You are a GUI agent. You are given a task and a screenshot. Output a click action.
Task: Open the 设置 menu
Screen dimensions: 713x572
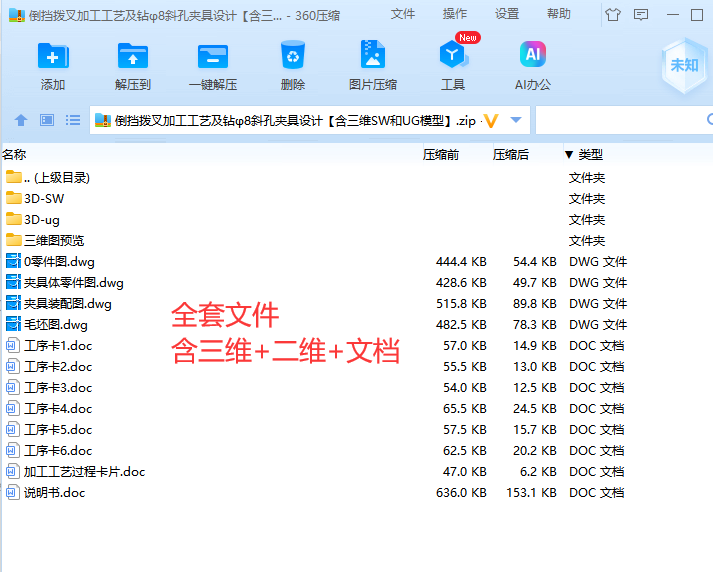507,14
